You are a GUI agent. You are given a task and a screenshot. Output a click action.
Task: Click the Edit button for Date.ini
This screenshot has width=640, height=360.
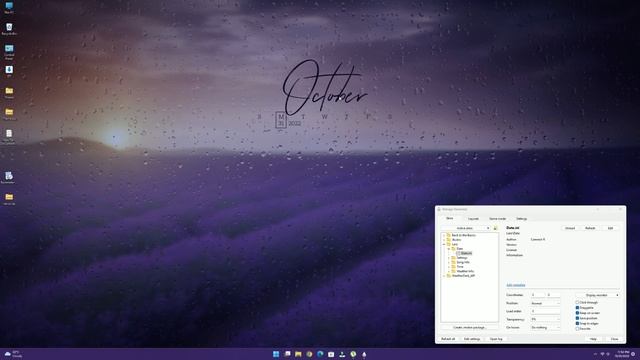point(610,228)
